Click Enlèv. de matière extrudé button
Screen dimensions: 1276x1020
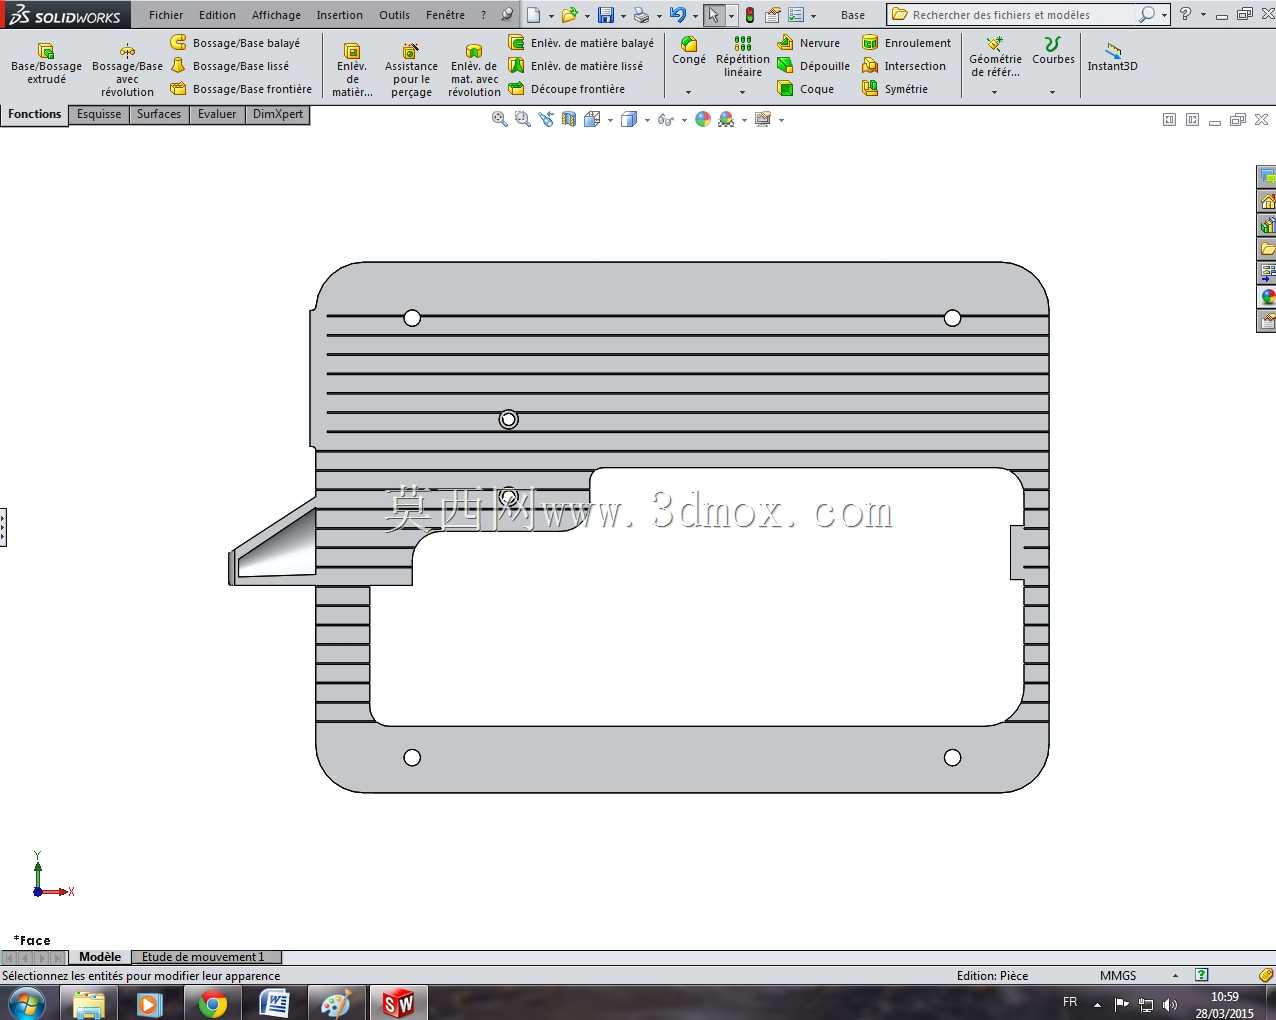352,70
